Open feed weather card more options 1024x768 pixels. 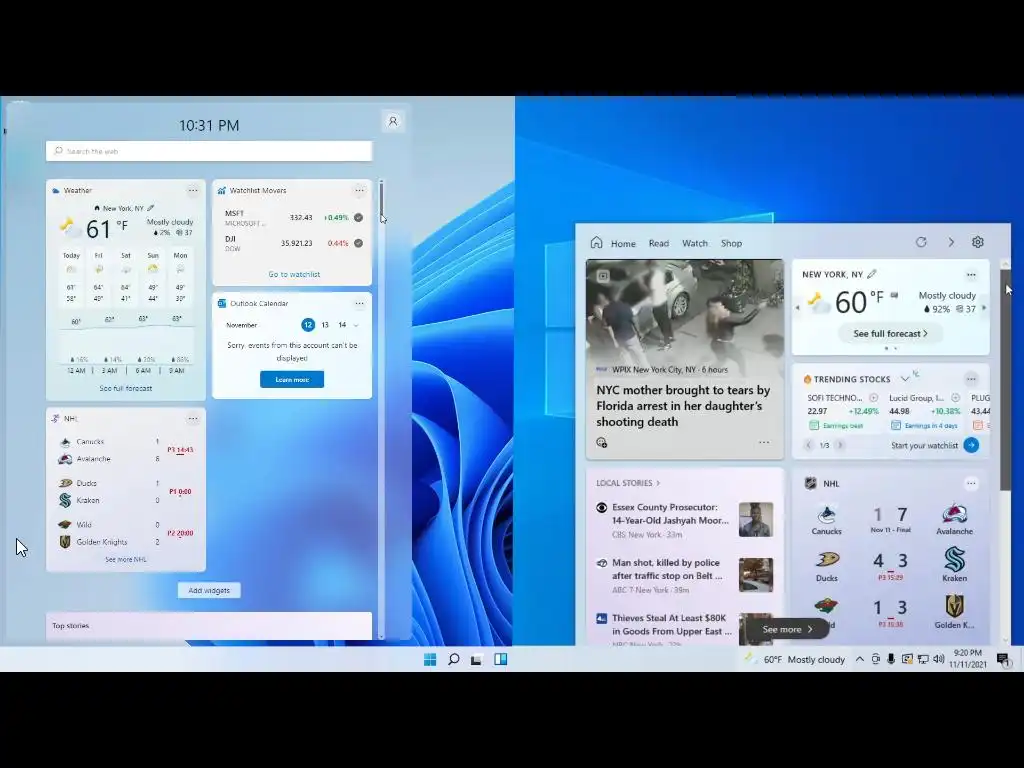click(x=971, y=275)
